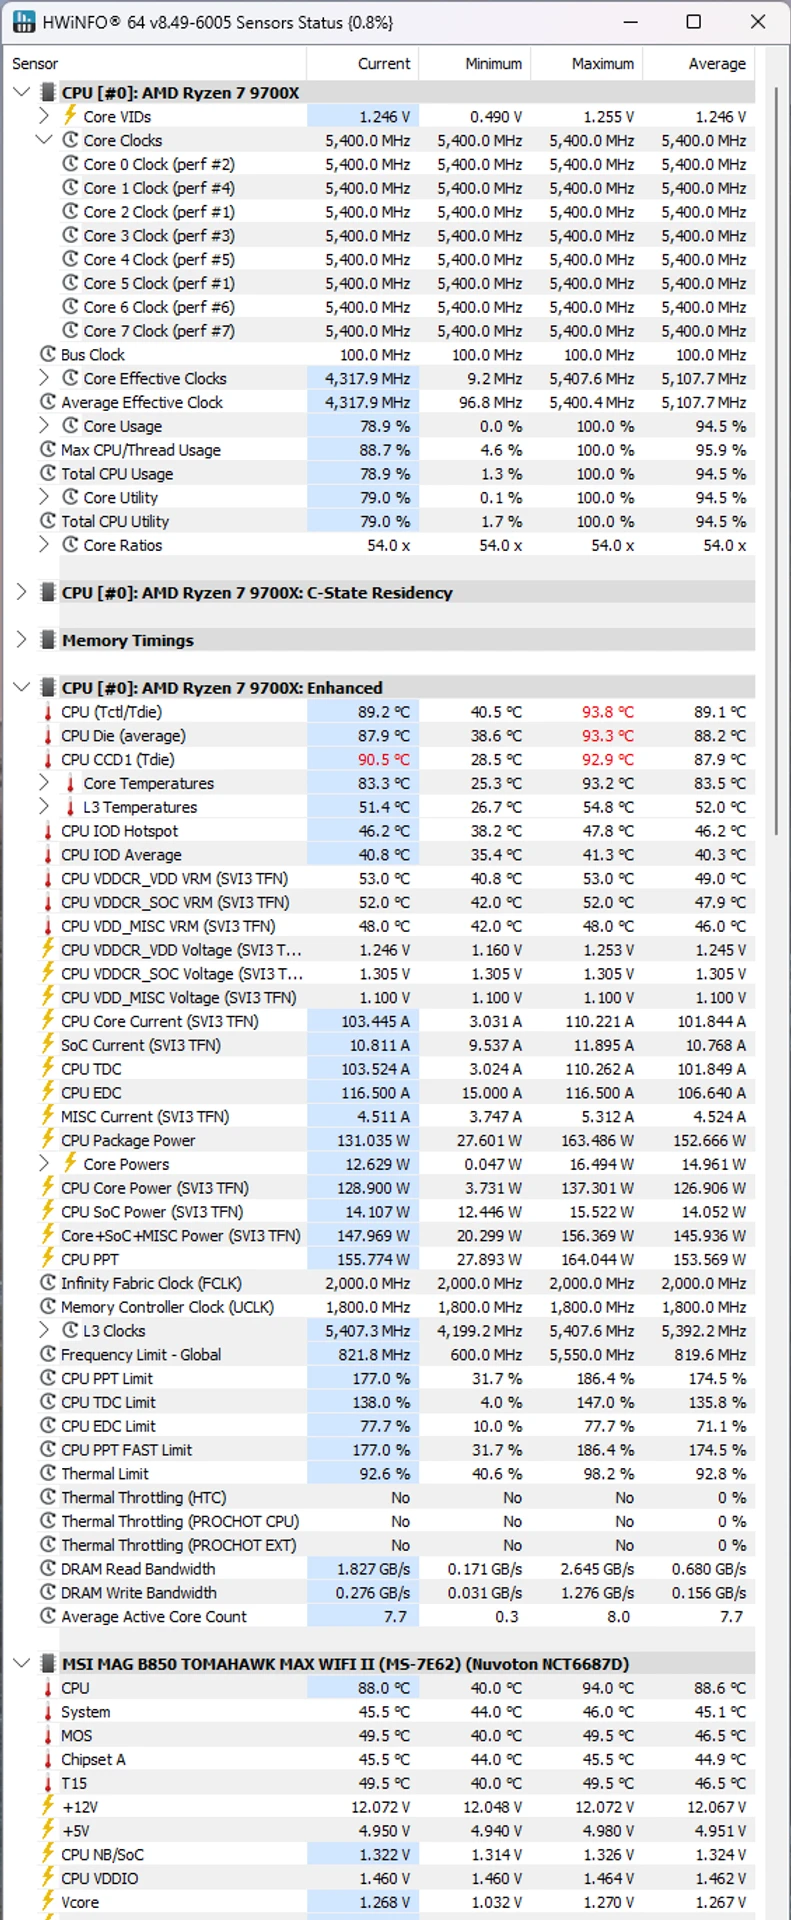Expand the L3 Clocks group
The height and width of the screenshot is (1920, 791).
coord(43,1330)
